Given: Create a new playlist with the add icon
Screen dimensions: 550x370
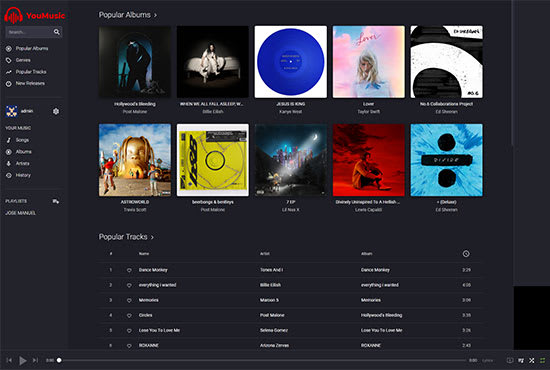Looking at the screenshot, I should click(55, 201).
